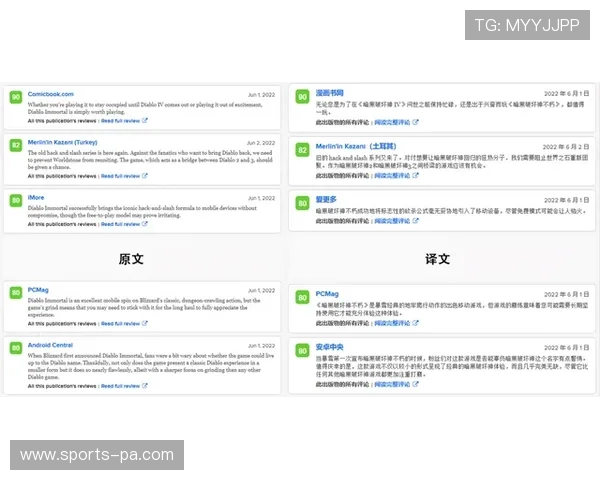The width and height of the screenshot is (600, 480).
Task: Click external link icon in 漫画书局 review
Action: pos(416,122)
